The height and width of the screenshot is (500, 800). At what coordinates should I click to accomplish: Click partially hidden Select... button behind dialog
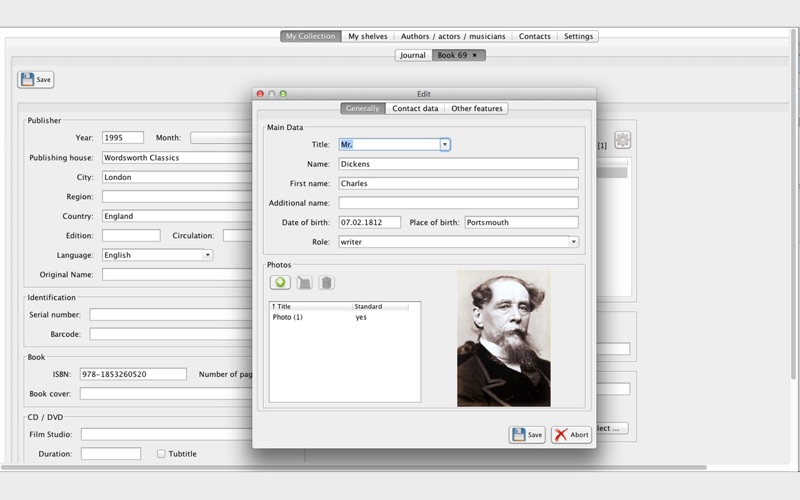click(612, 429)
